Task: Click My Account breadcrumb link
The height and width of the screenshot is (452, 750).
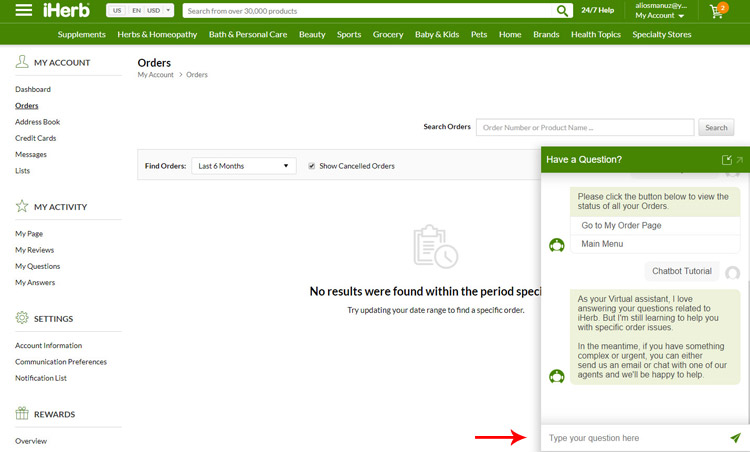Action: [155, 75]
